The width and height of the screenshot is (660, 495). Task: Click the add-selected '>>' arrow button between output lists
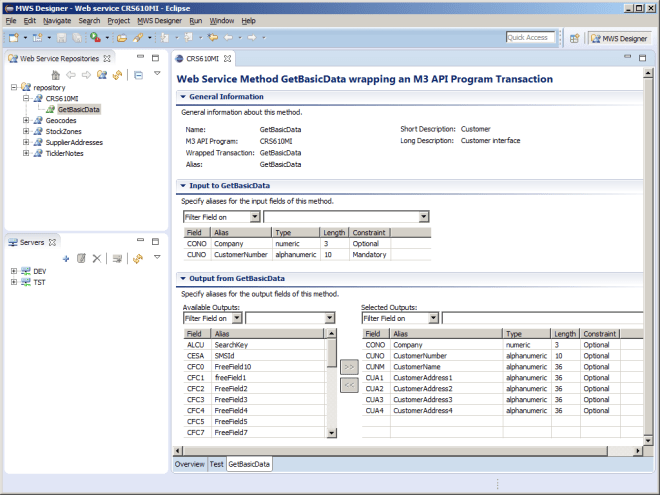pyautogui.click(x=349, y=367)
